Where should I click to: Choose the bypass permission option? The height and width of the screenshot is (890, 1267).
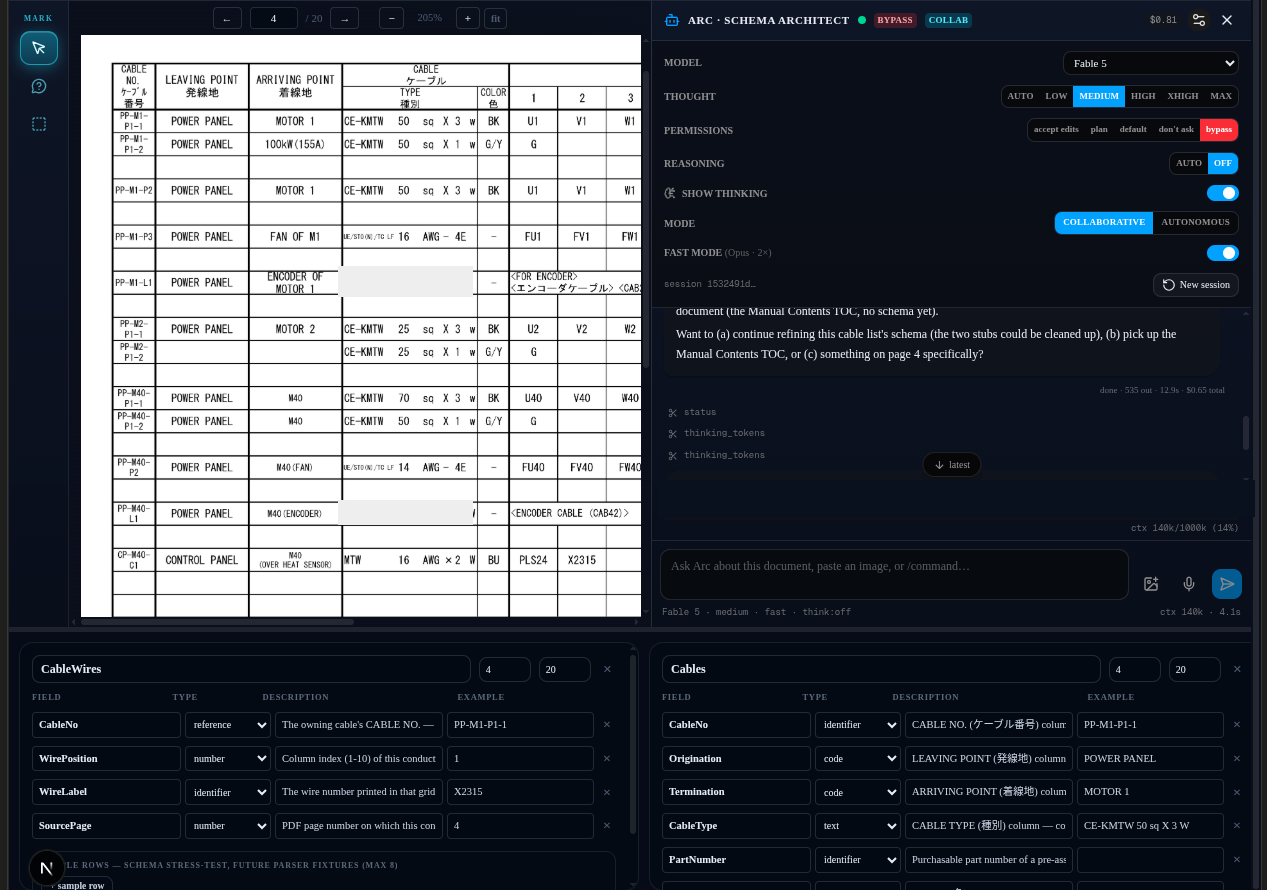pyautogui.click(x=1219, y=130)
